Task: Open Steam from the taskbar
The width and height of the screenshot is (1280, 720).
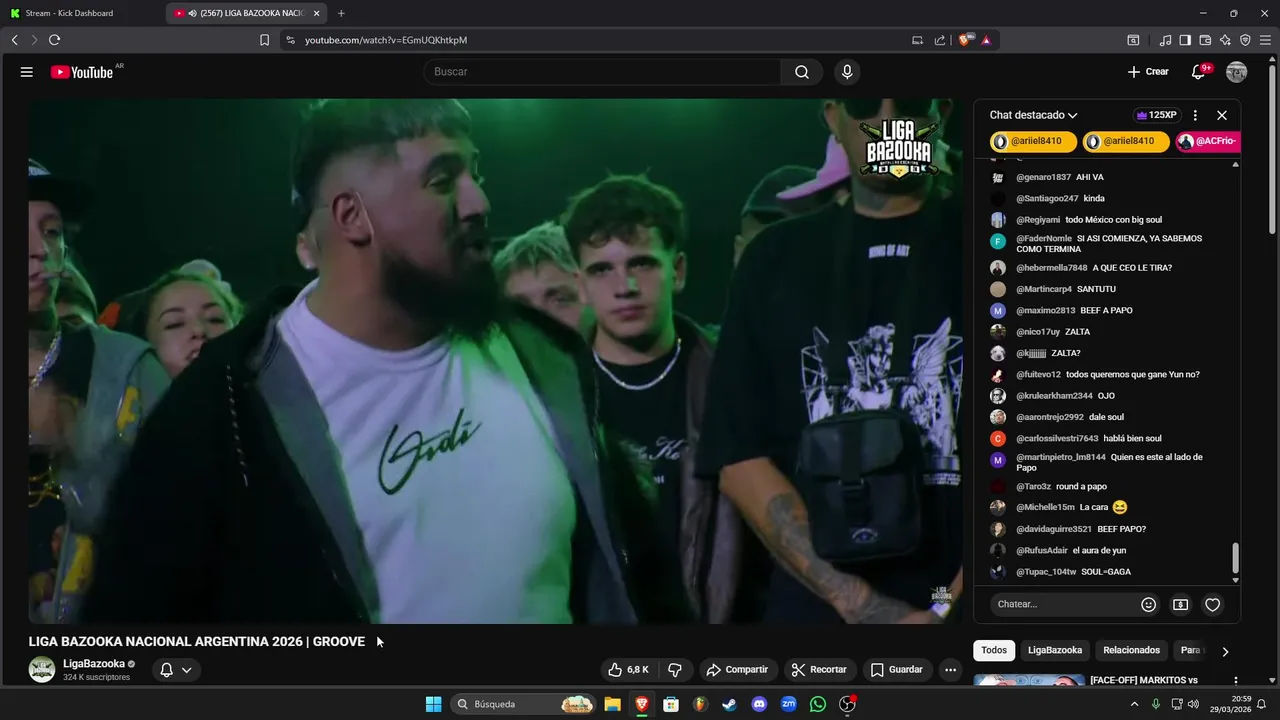Action: coord(730,704)
